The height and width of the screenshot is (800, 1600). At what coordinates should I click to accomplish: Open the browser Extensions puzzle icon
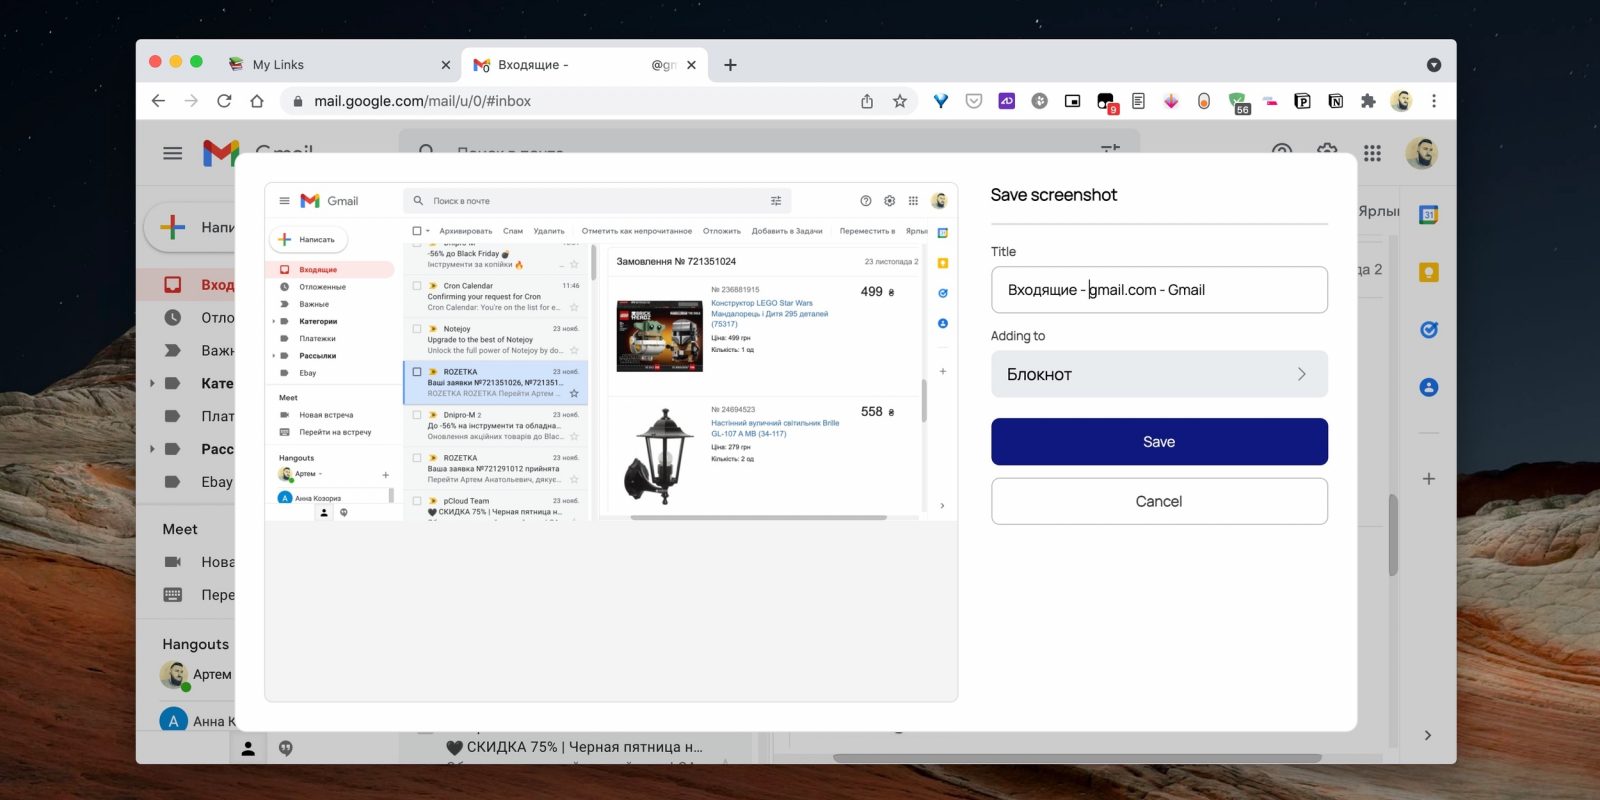click(1368, 101)
